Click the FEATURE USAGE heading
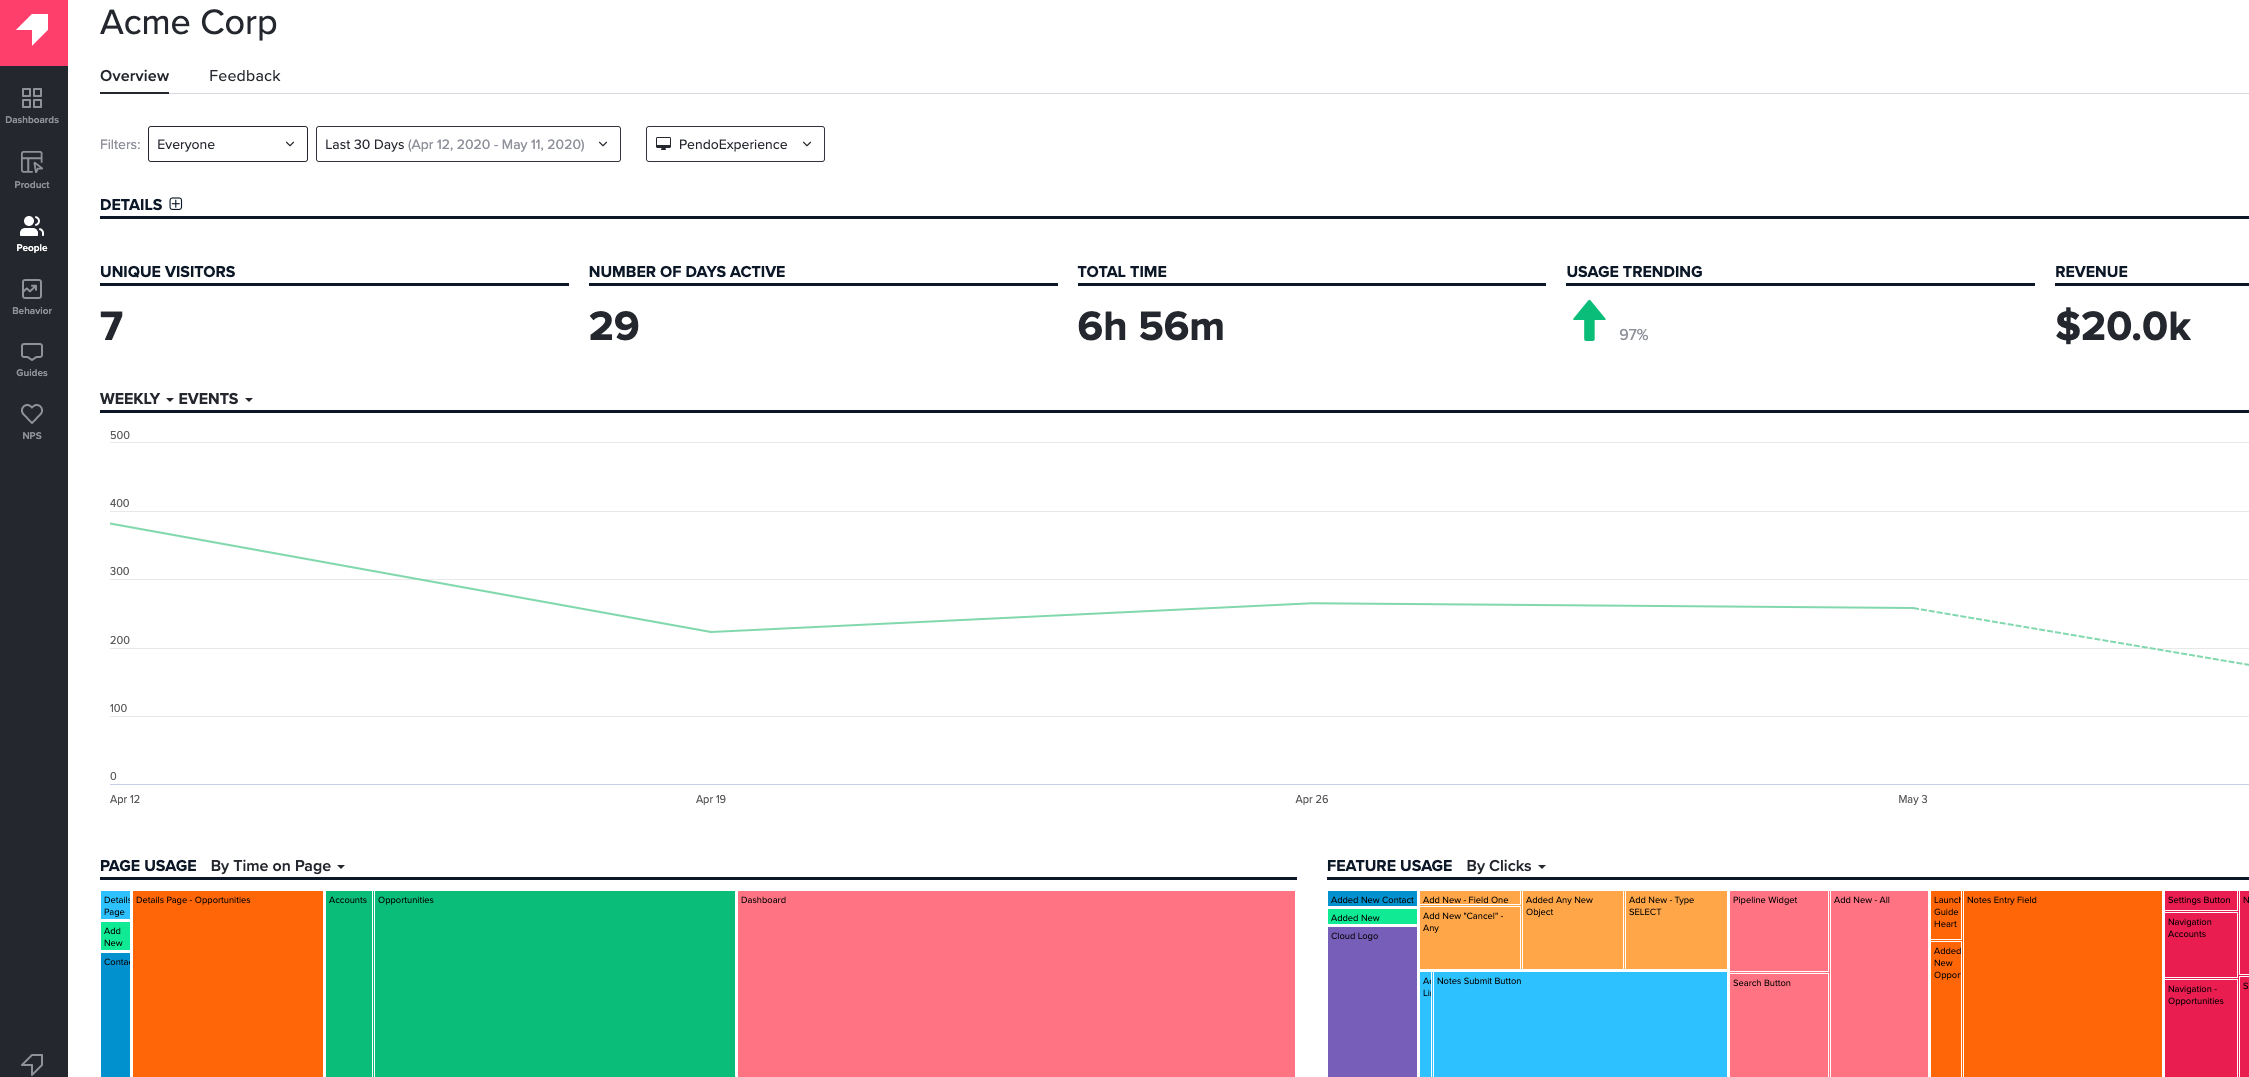2249x1077 pixels. 1389,866
